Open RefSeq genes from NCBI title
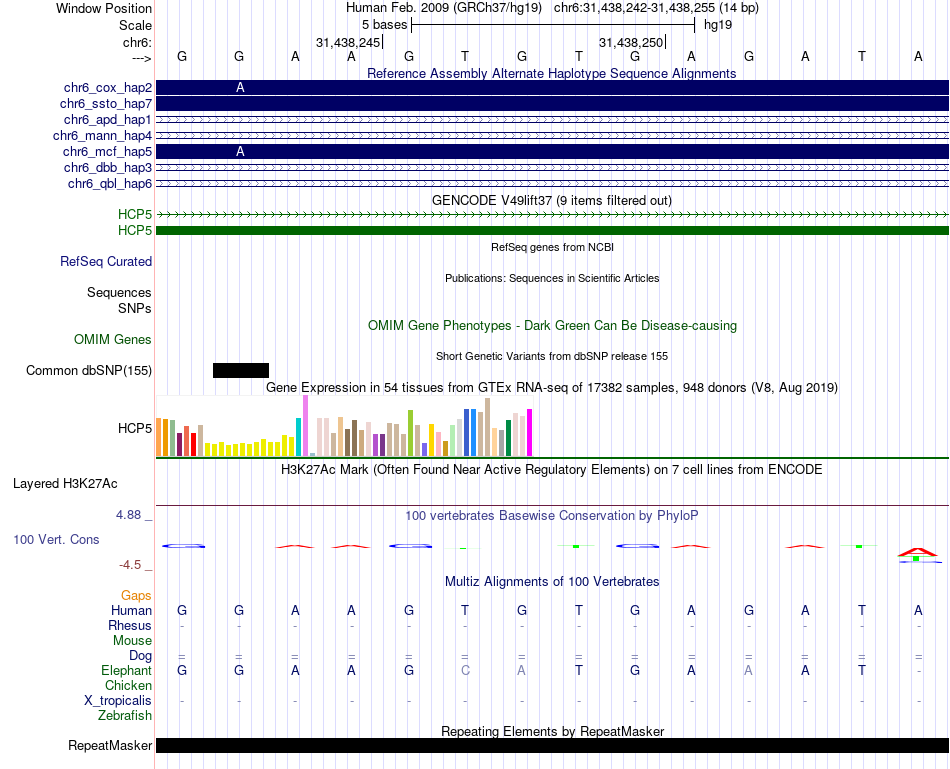 tap(552, 247)
